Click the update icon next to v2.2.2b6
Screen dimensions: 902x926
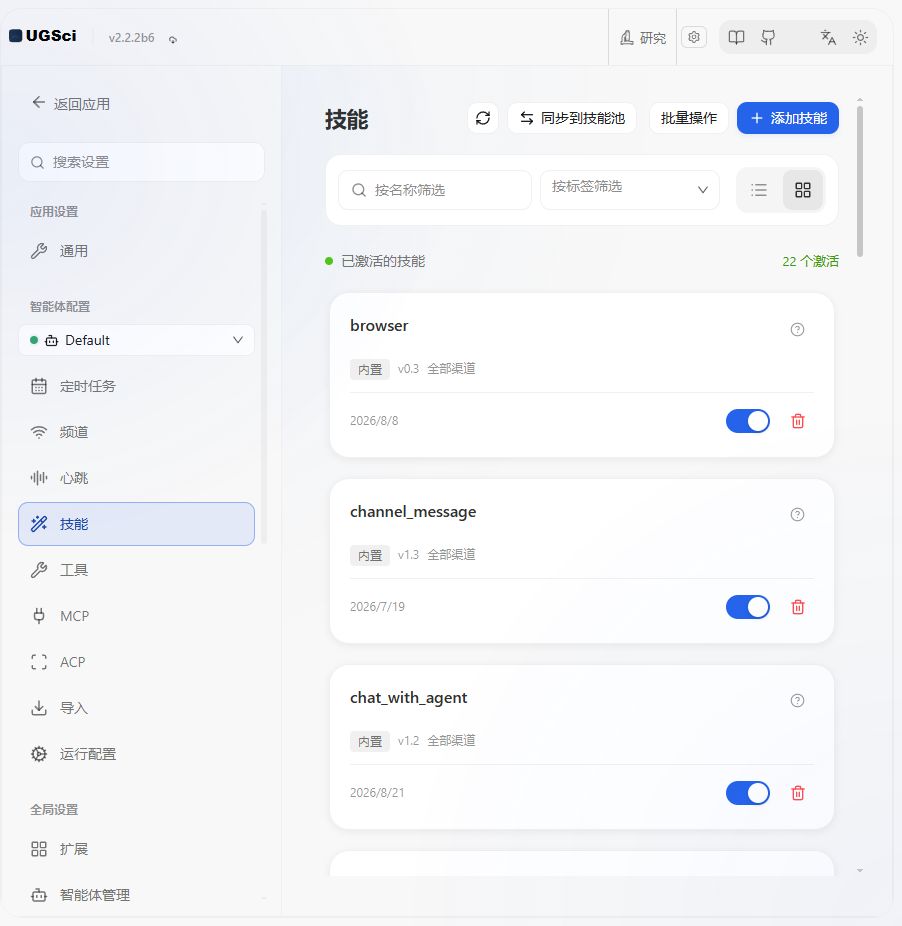point(172,39)
